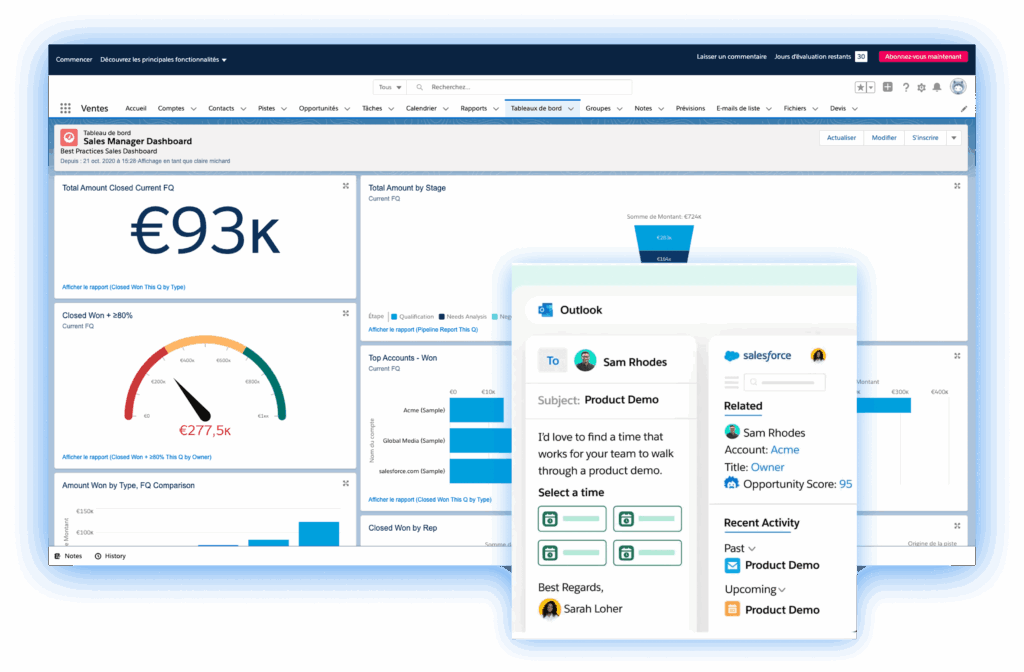Show notifications via the bell icon
Image resolution: width=1024 pixels, height=672 pixels.
pyautogui.click(x=937, y=88)
